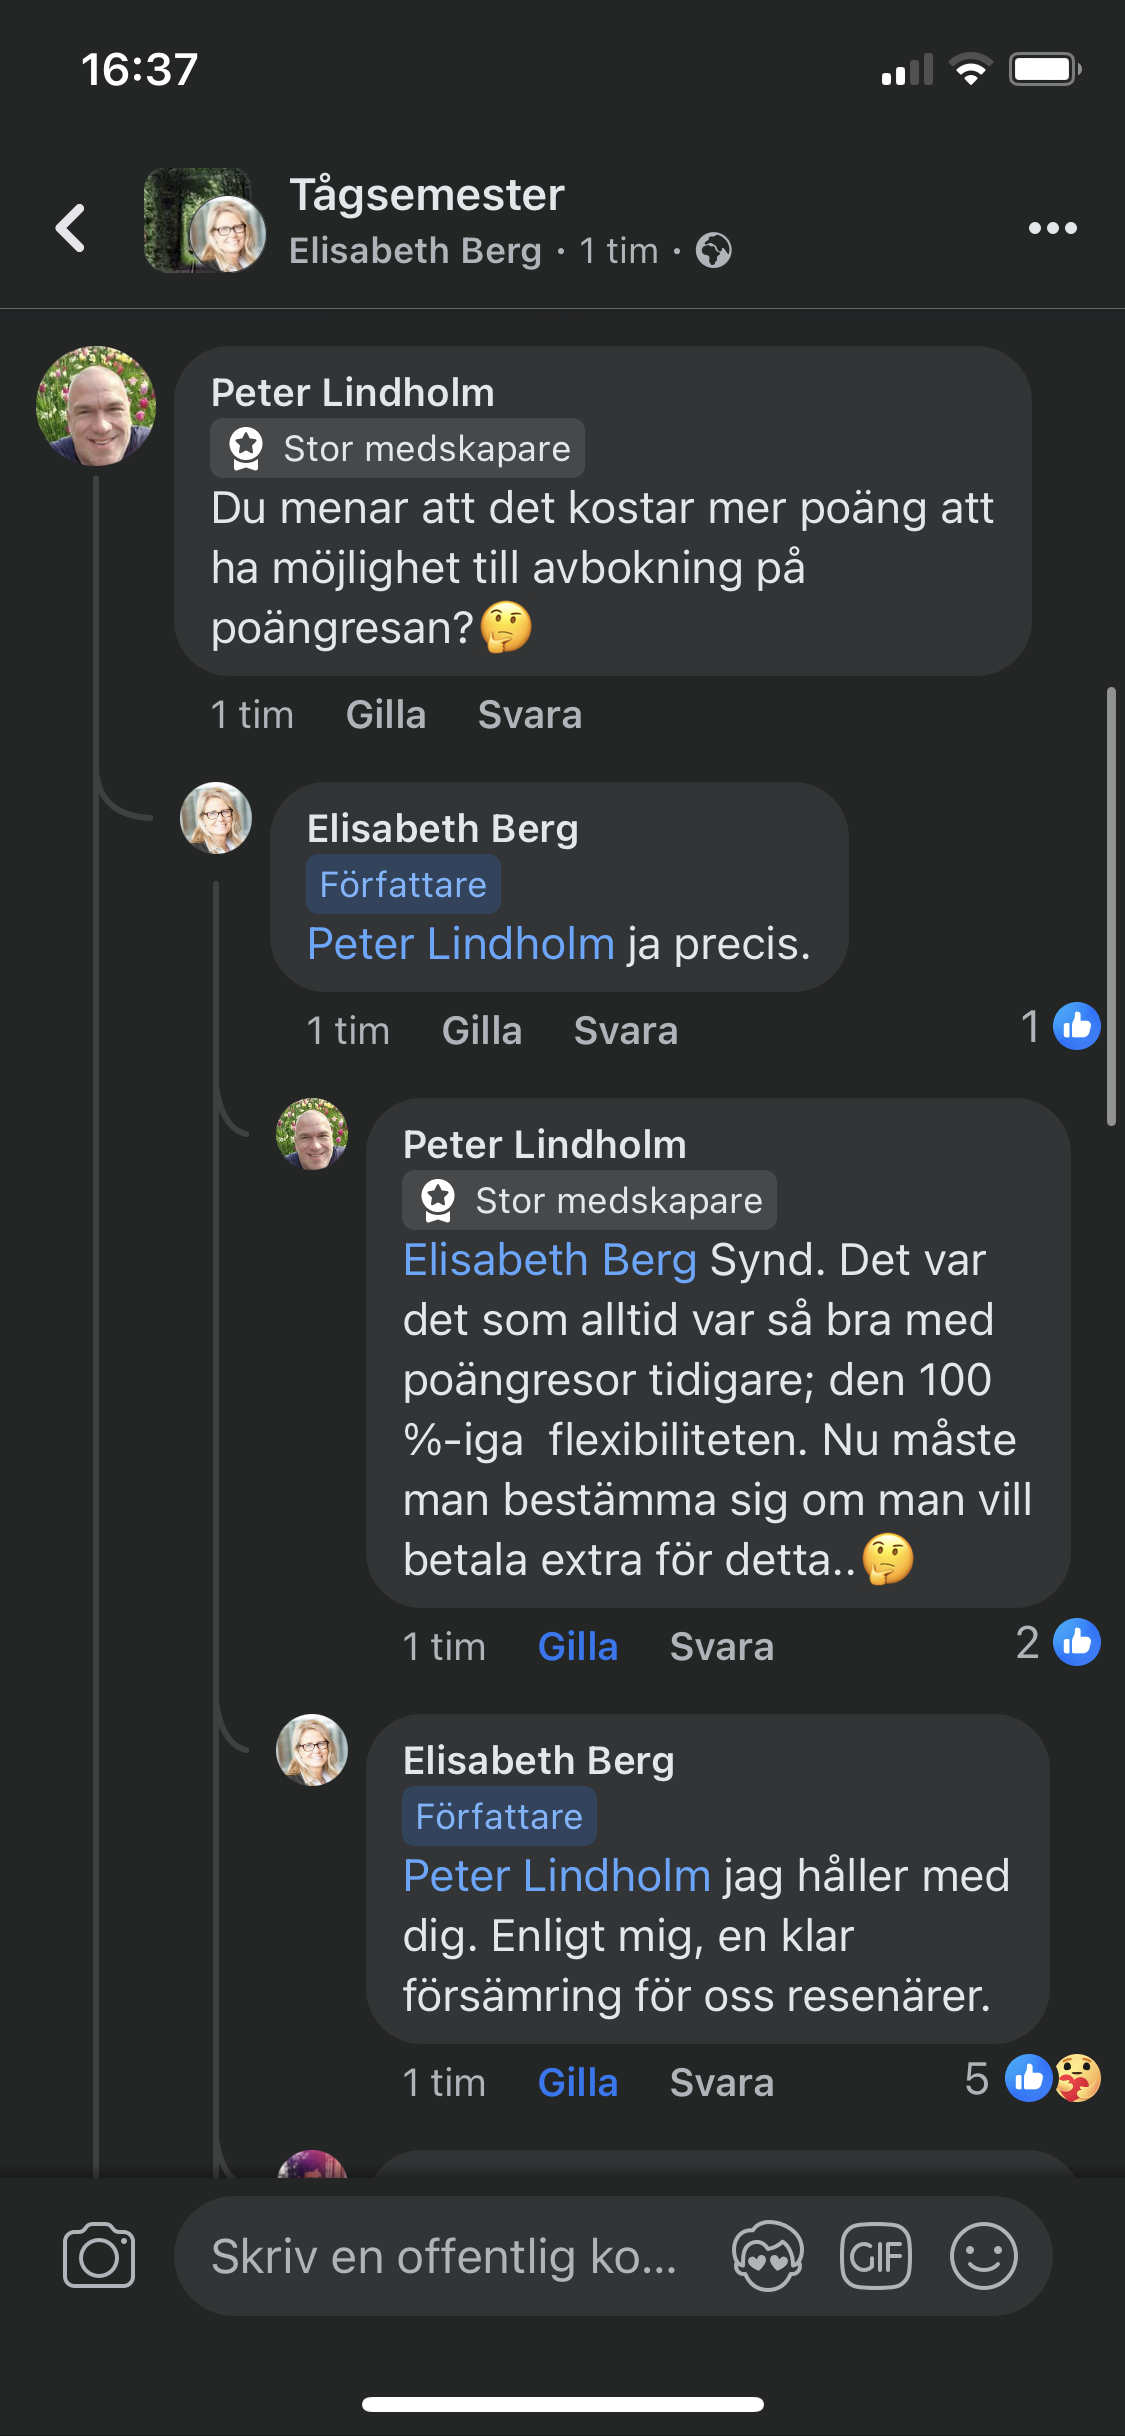Tap Peter Lindholm's profile picture on top comment
1125x2436 pixels.
coord(96,406)
